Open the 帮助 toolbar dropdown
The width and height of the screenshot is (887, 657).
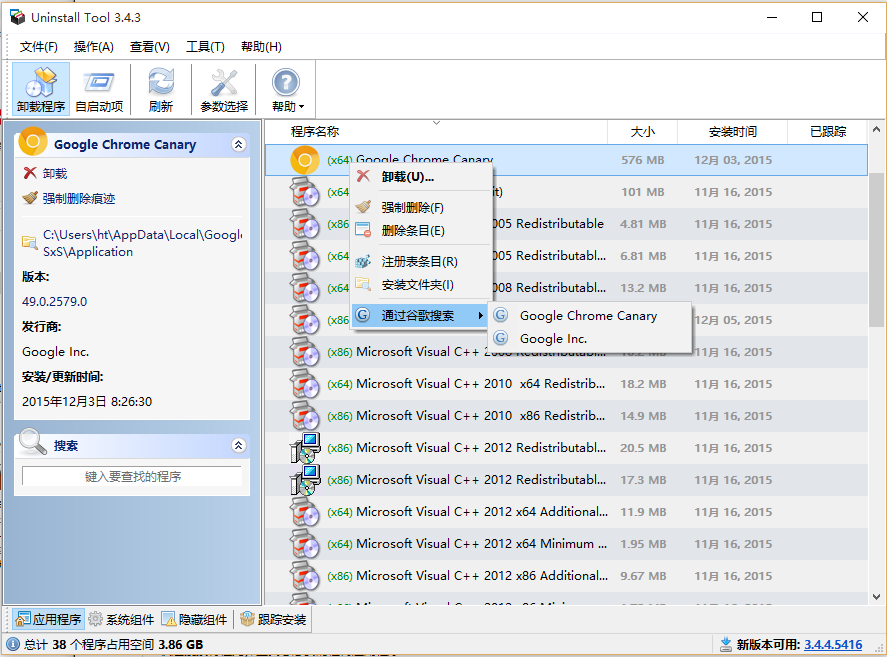287,90
